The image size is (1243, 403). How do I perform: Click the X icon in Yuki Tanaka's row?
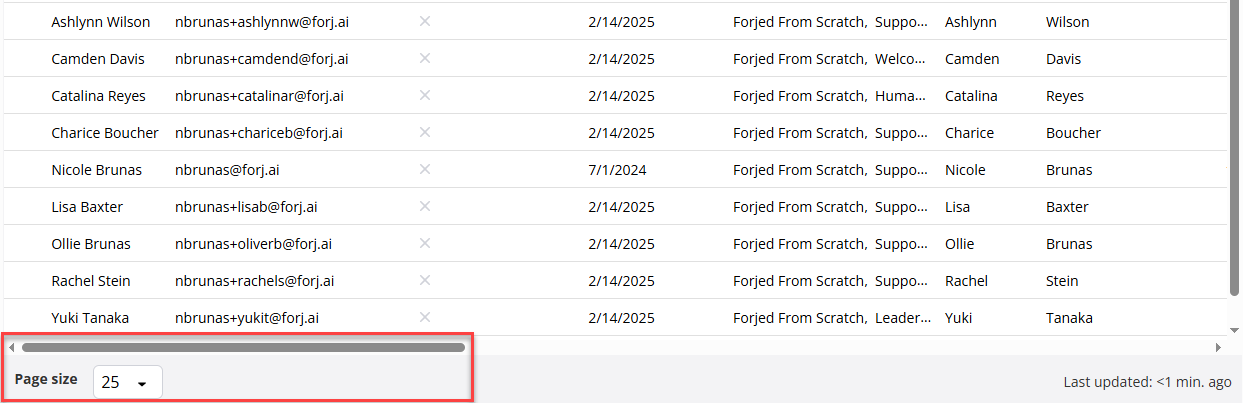[x=425, y=317]
